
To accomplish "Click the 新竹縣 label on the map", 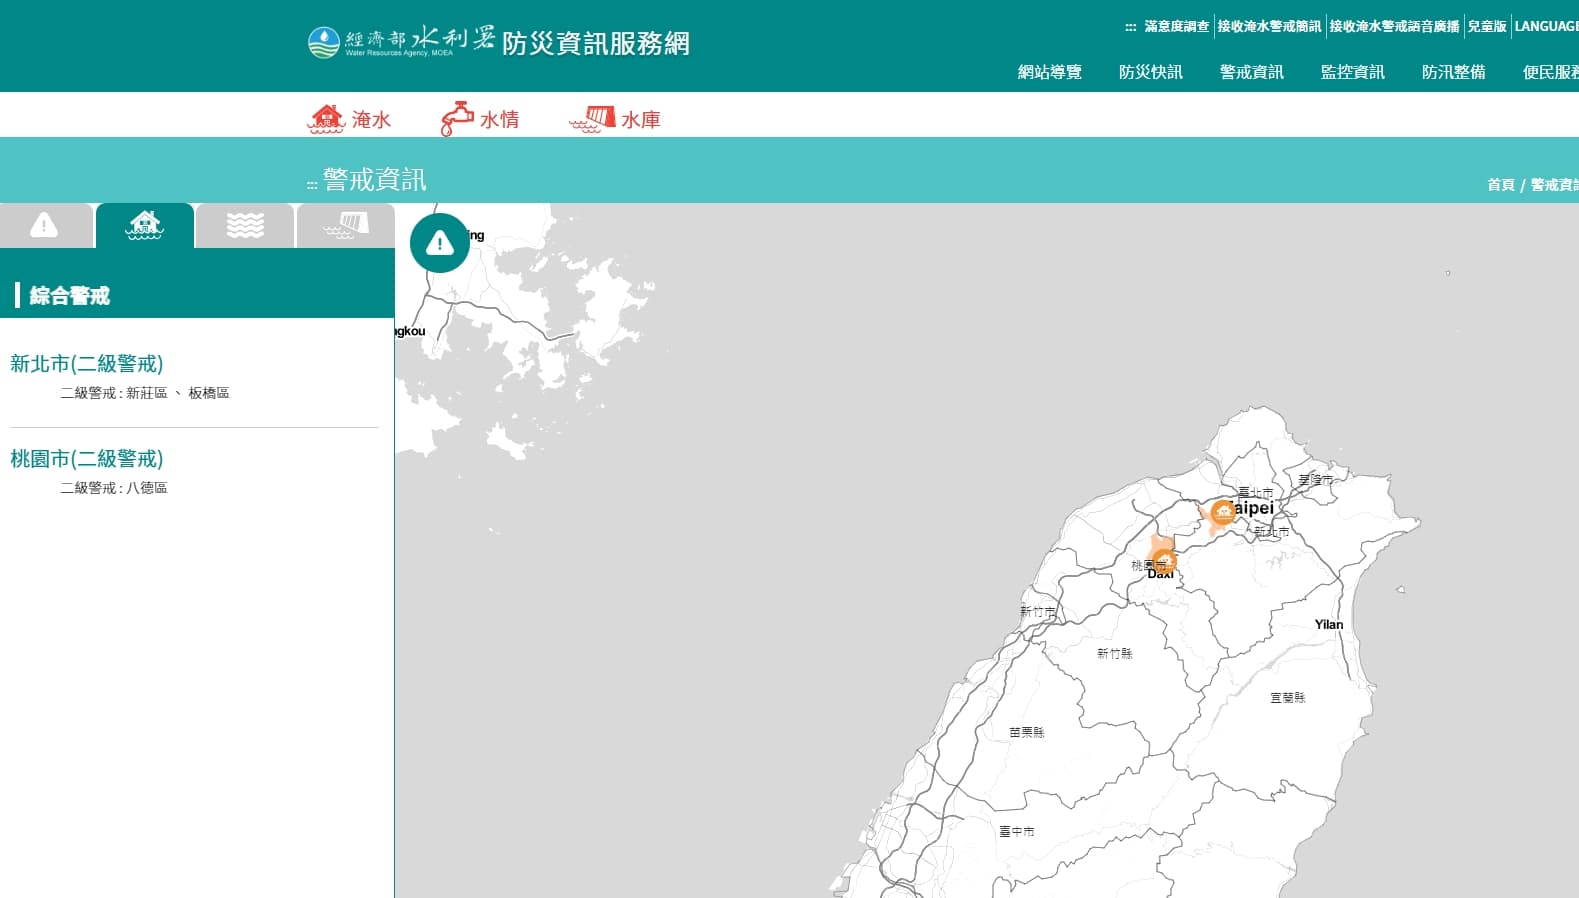I will pyautogui.click(x=1115, y=654).
